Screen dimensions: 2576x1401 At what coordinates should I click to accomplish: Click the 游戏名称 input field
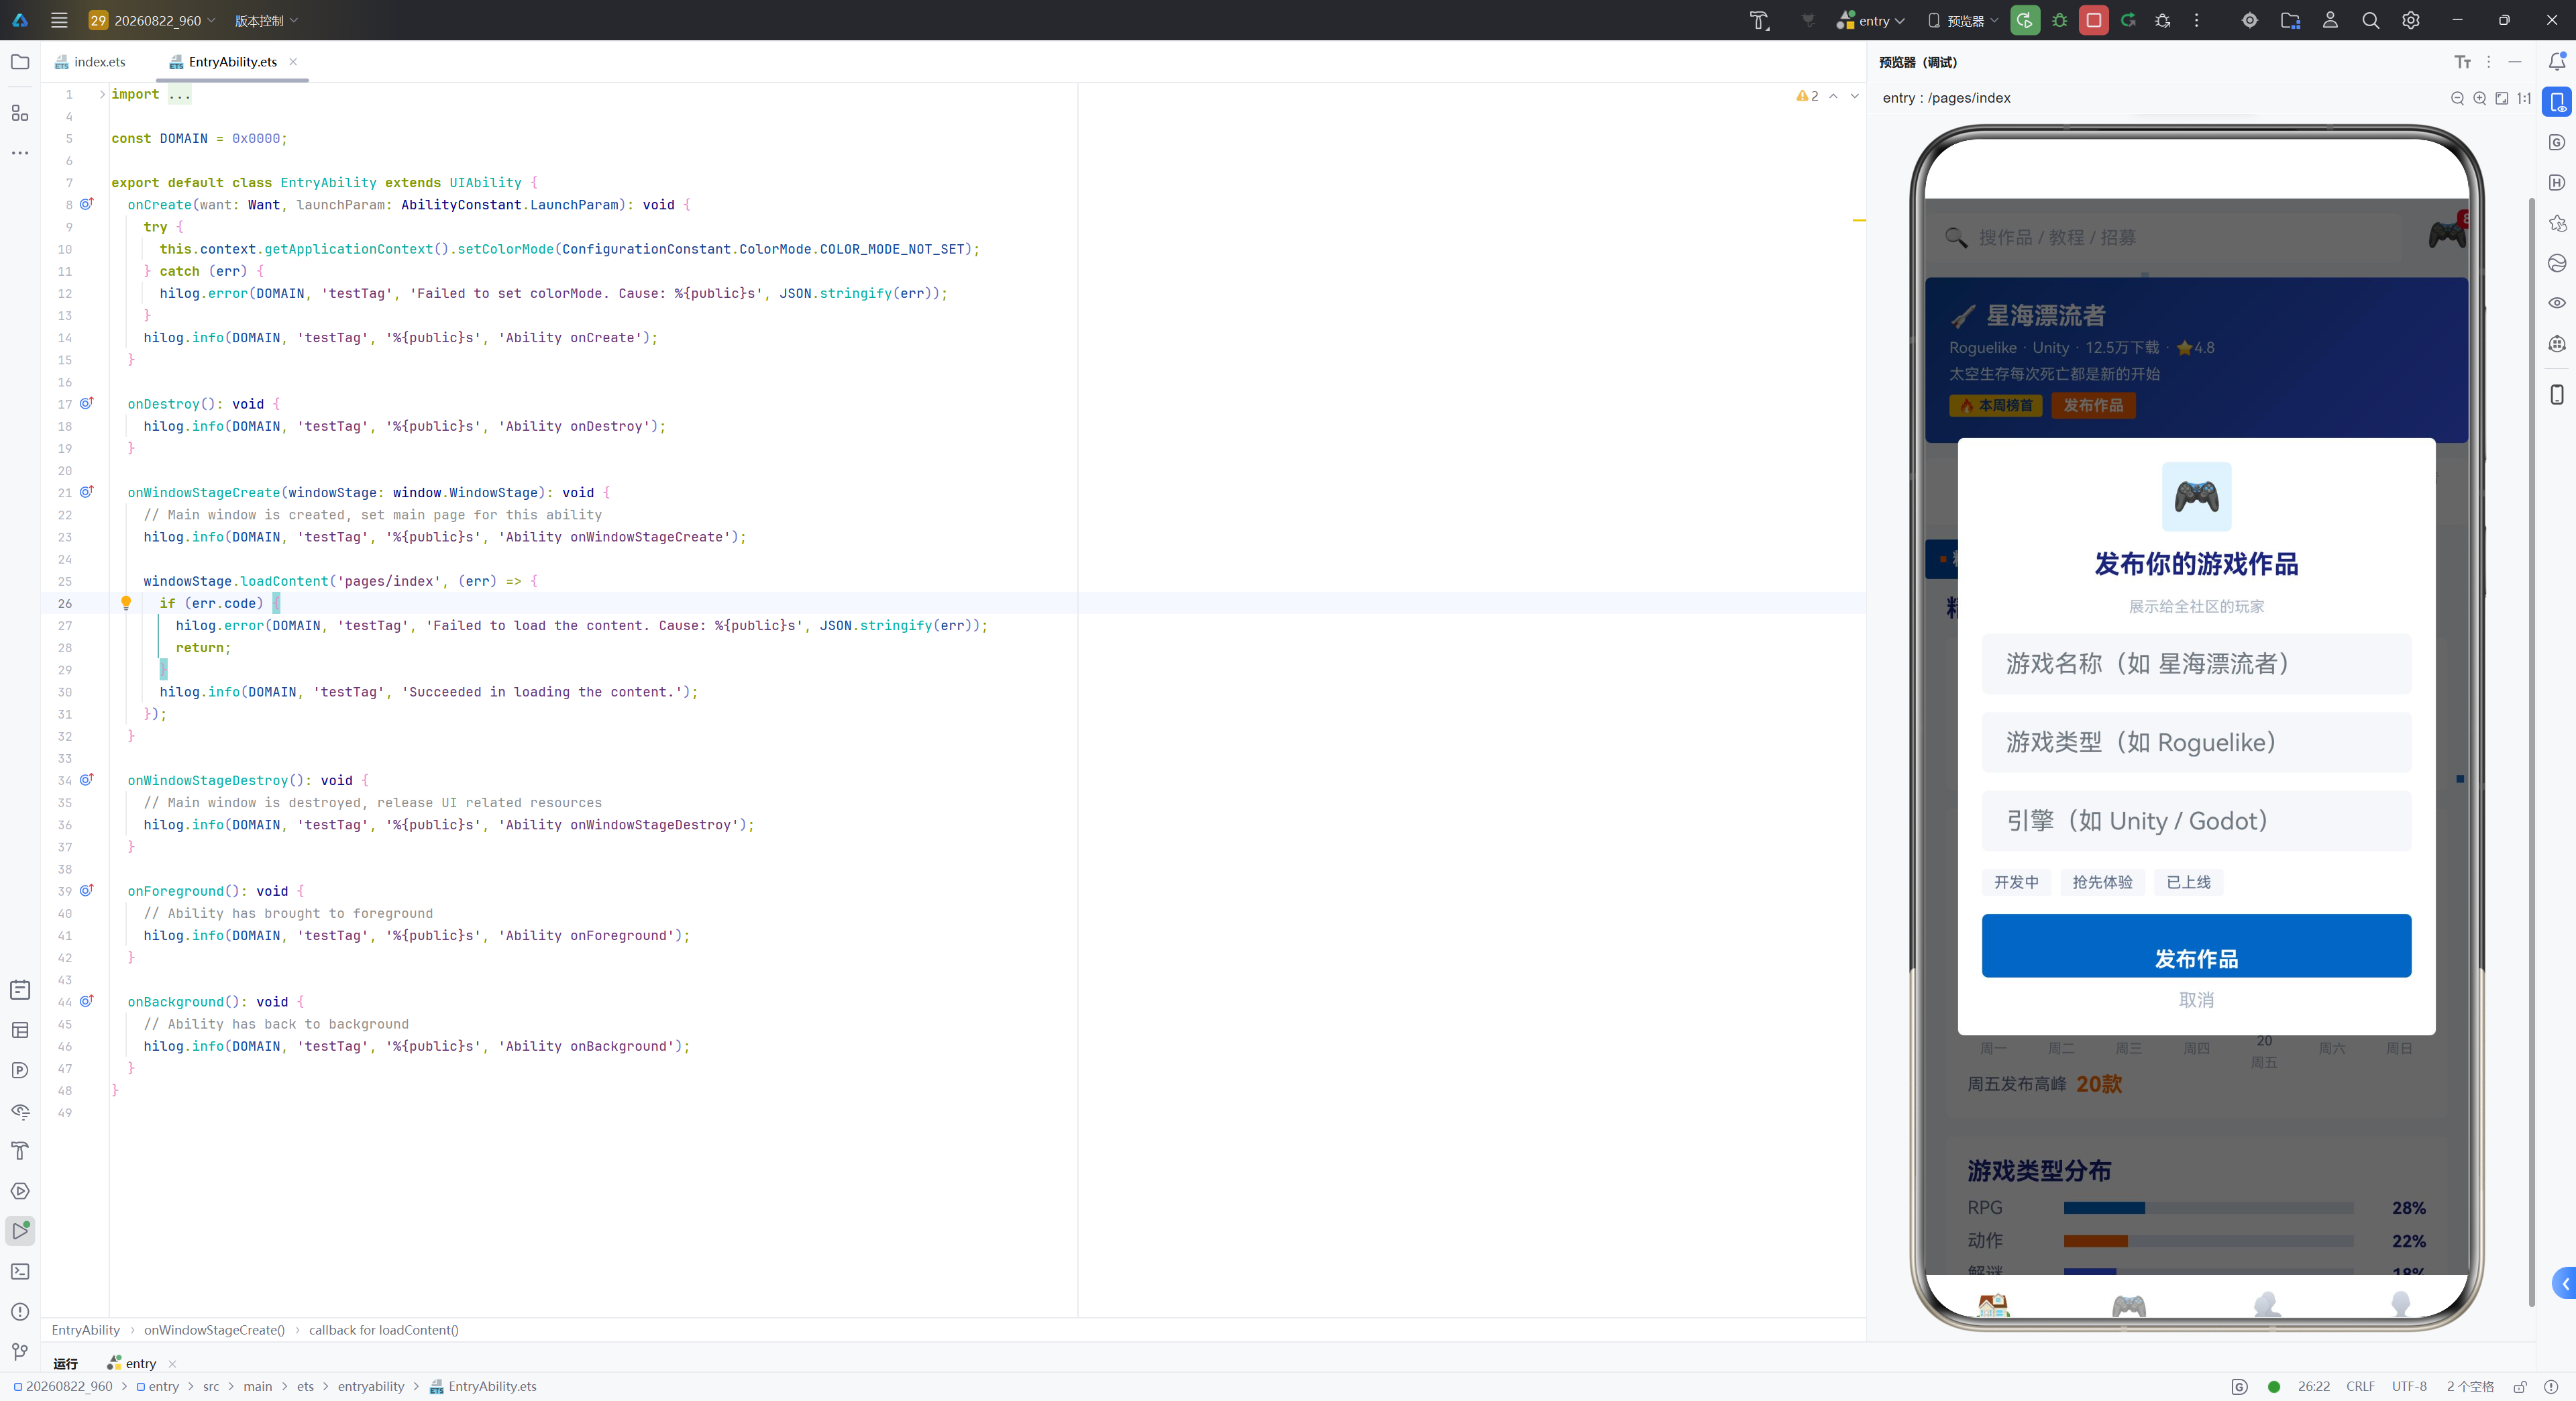[2196, 664]
